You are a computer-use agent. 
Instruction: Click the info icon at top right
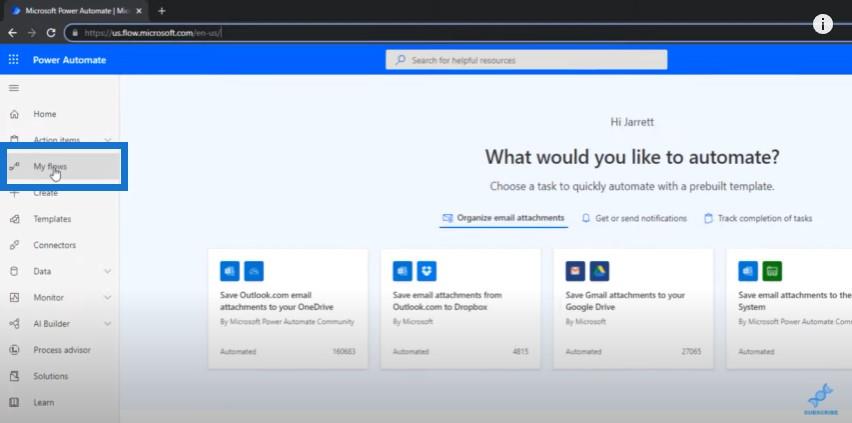click(823, 24)
